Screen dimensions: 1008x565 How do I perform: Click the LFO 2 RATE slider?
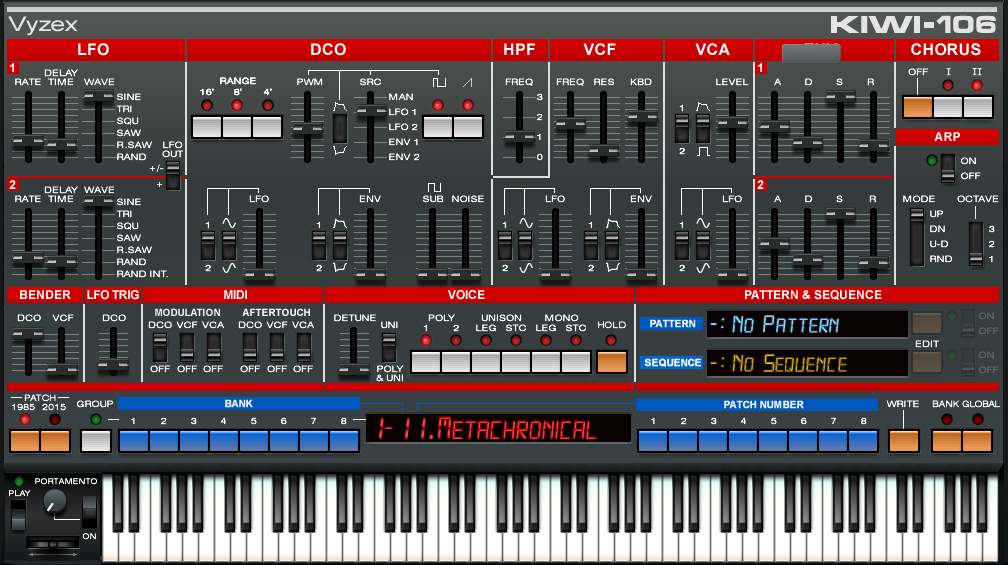pos(28,244)
